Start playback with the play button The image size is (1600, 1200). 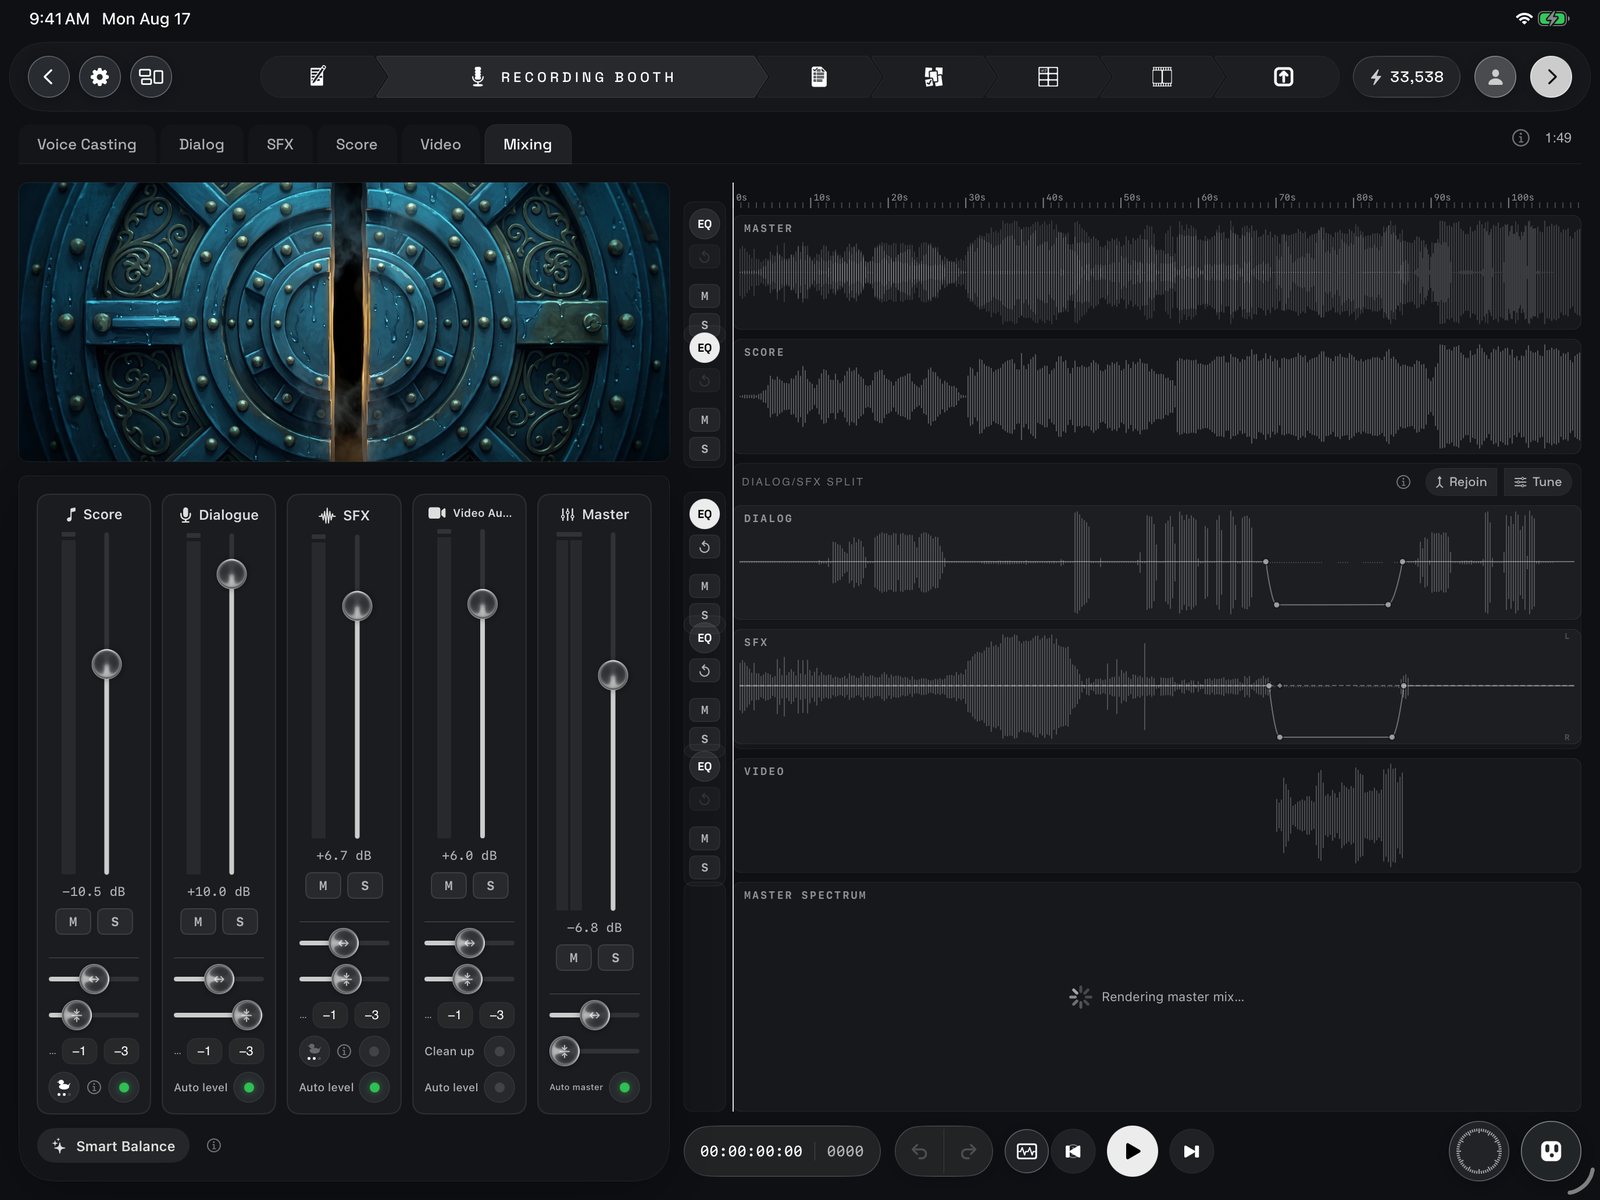pyautogui.click(x=1132, y=1151)
